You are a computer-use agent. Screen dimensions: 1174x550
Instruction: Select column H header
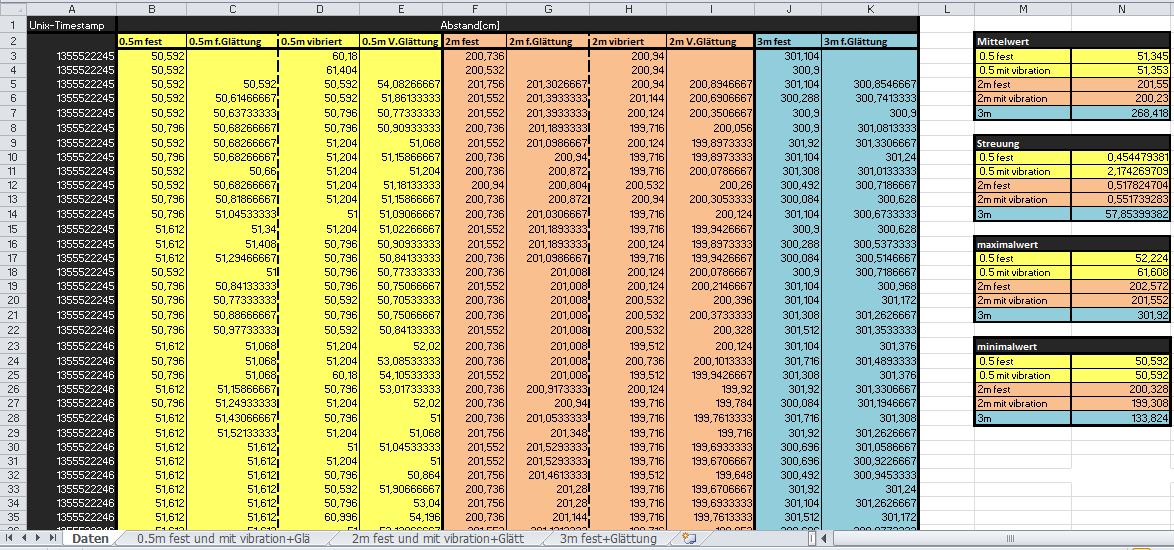tap(629, 8)
